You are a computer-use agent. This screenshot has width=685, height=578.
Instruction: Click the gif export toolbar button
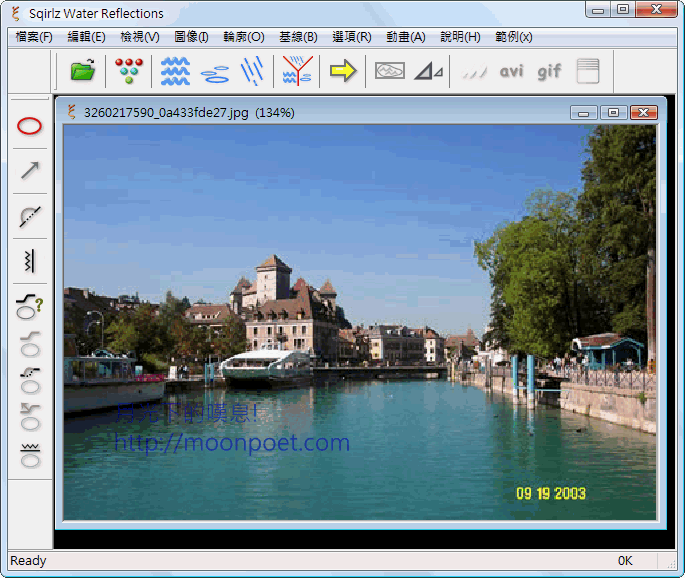(549, 71)
